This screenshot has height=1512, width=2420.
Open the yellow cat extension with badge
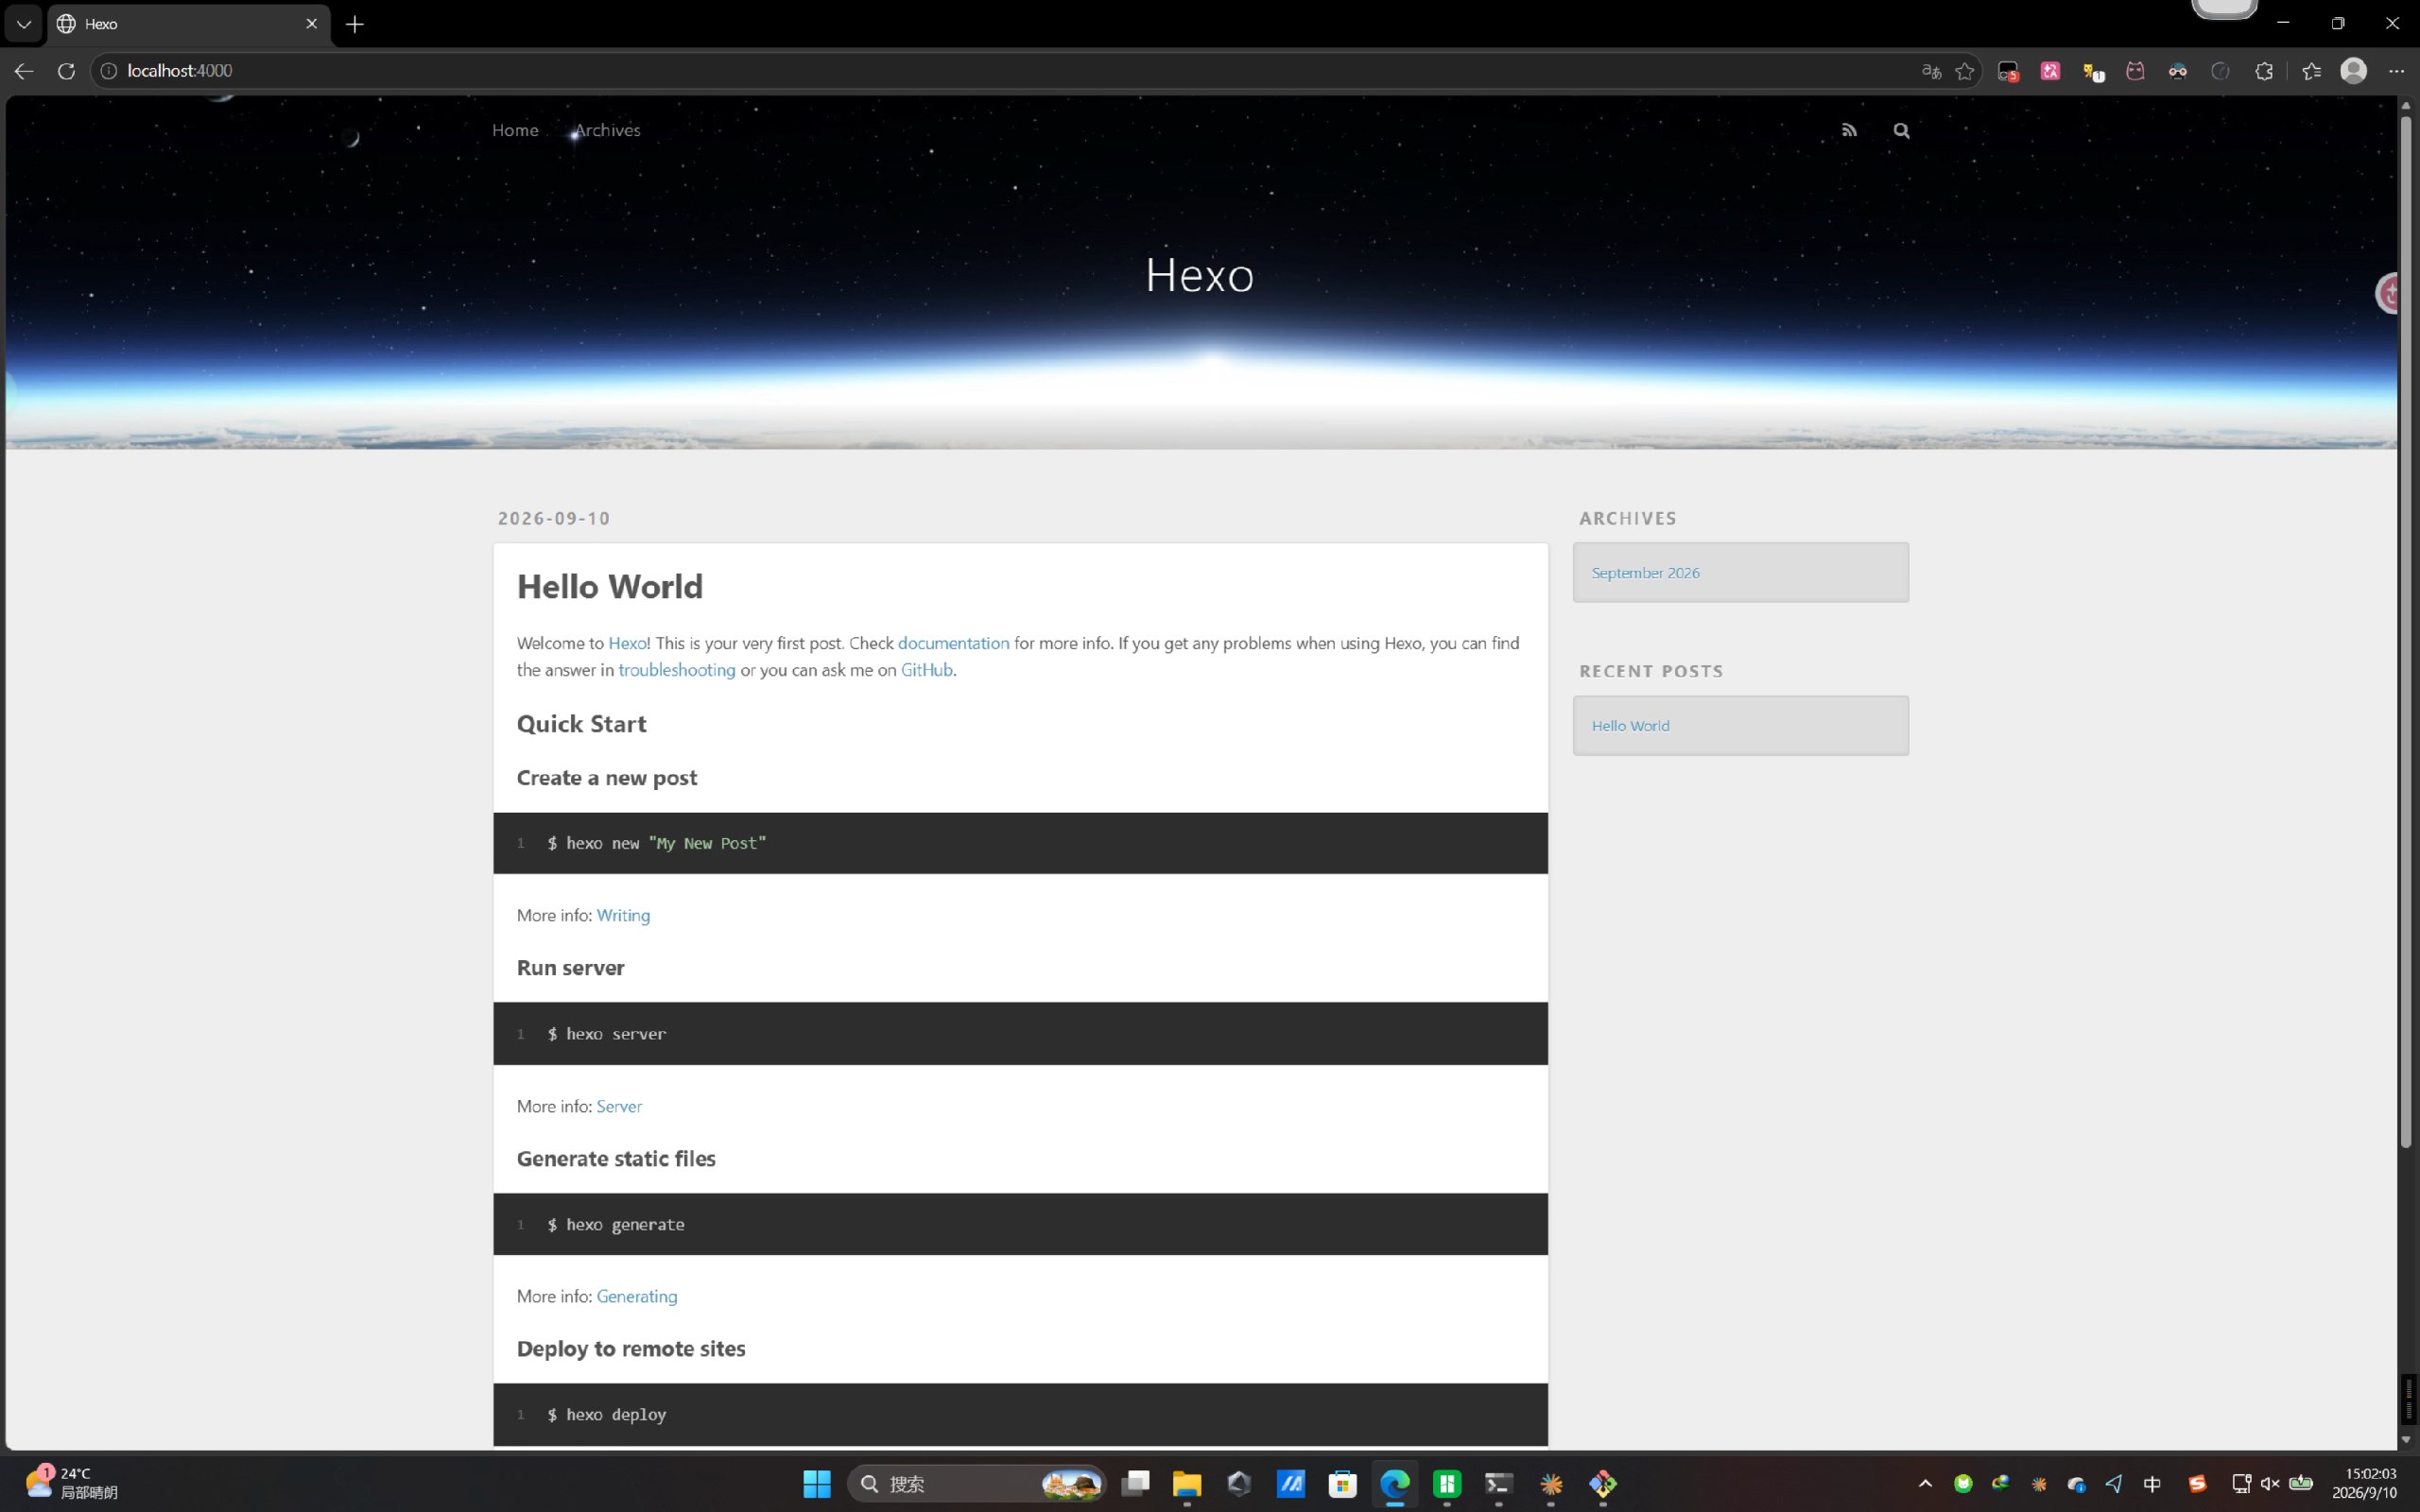pos(2093,71)
